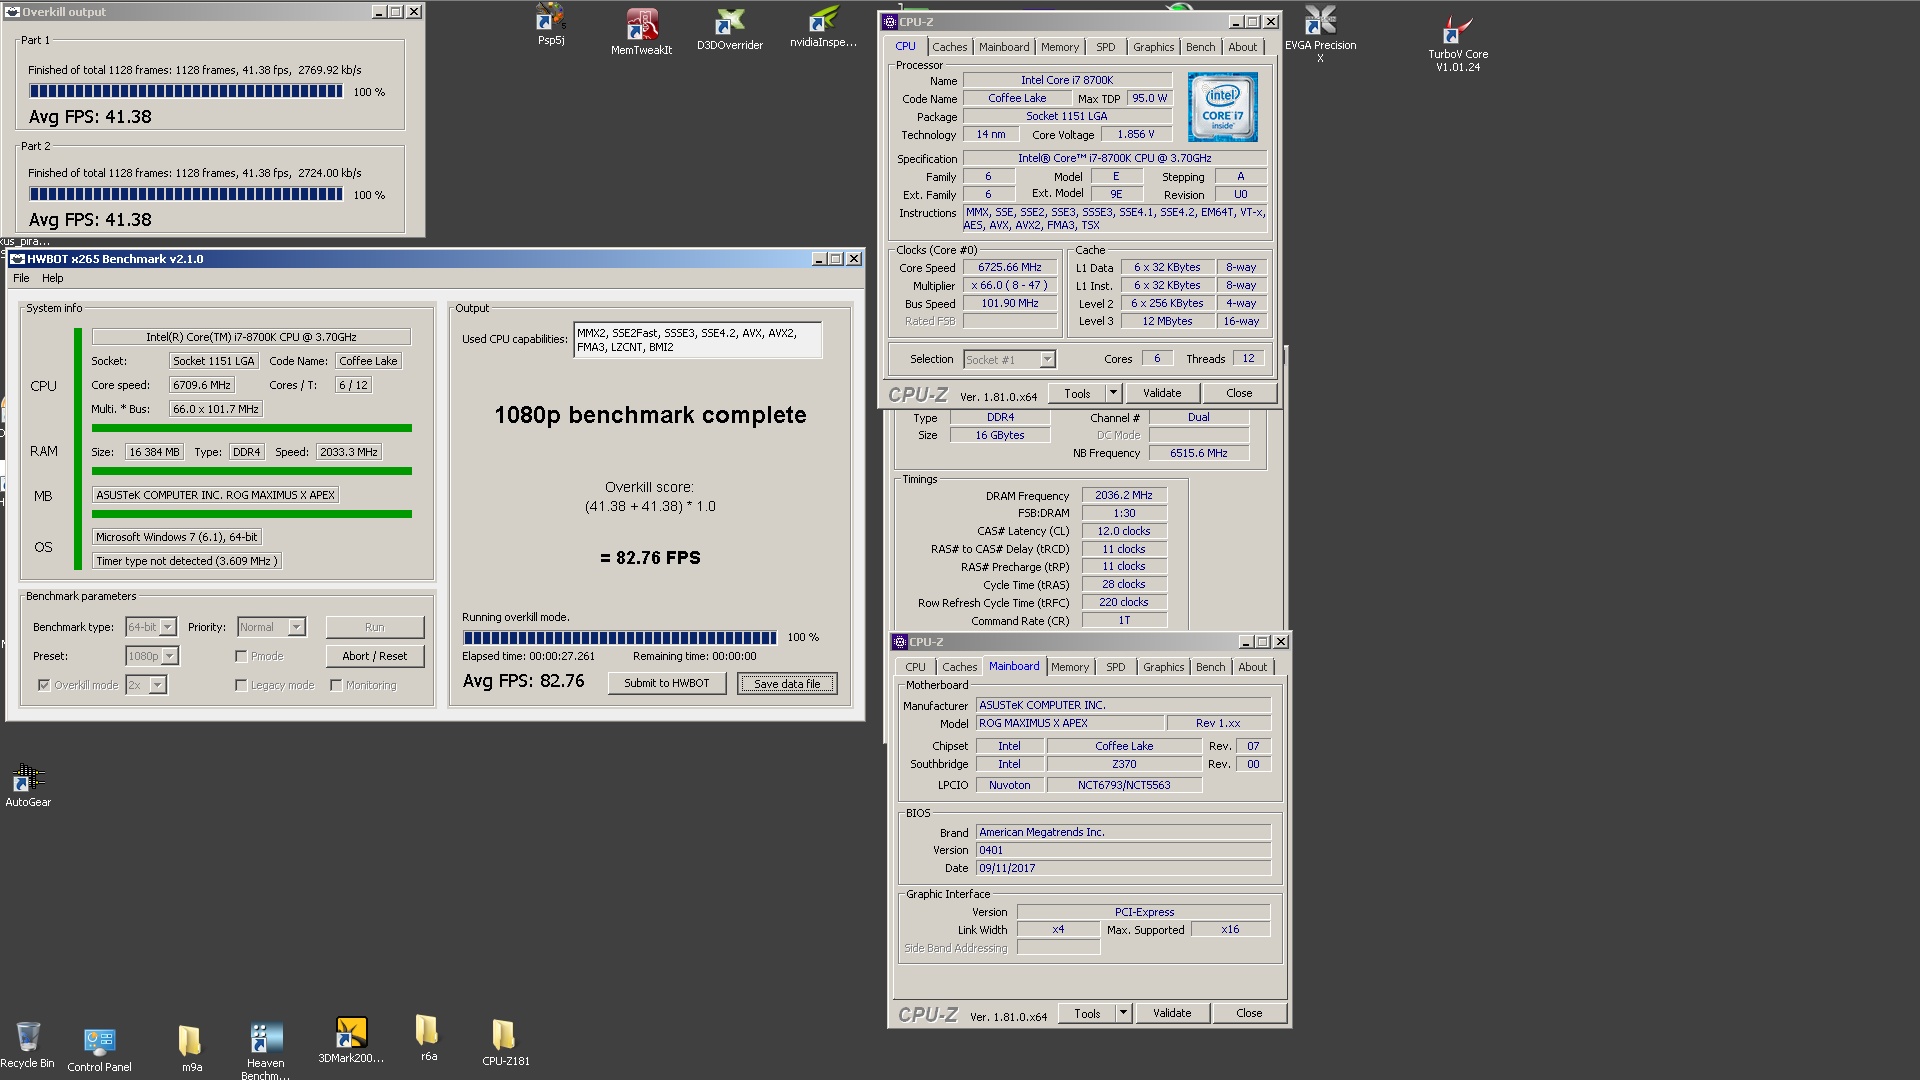Image resolution: width=1920 pixels, height=1080 pixels.
Task: Switch to Bench tab in upper CPU-Z
Action: coord(1200,47)
